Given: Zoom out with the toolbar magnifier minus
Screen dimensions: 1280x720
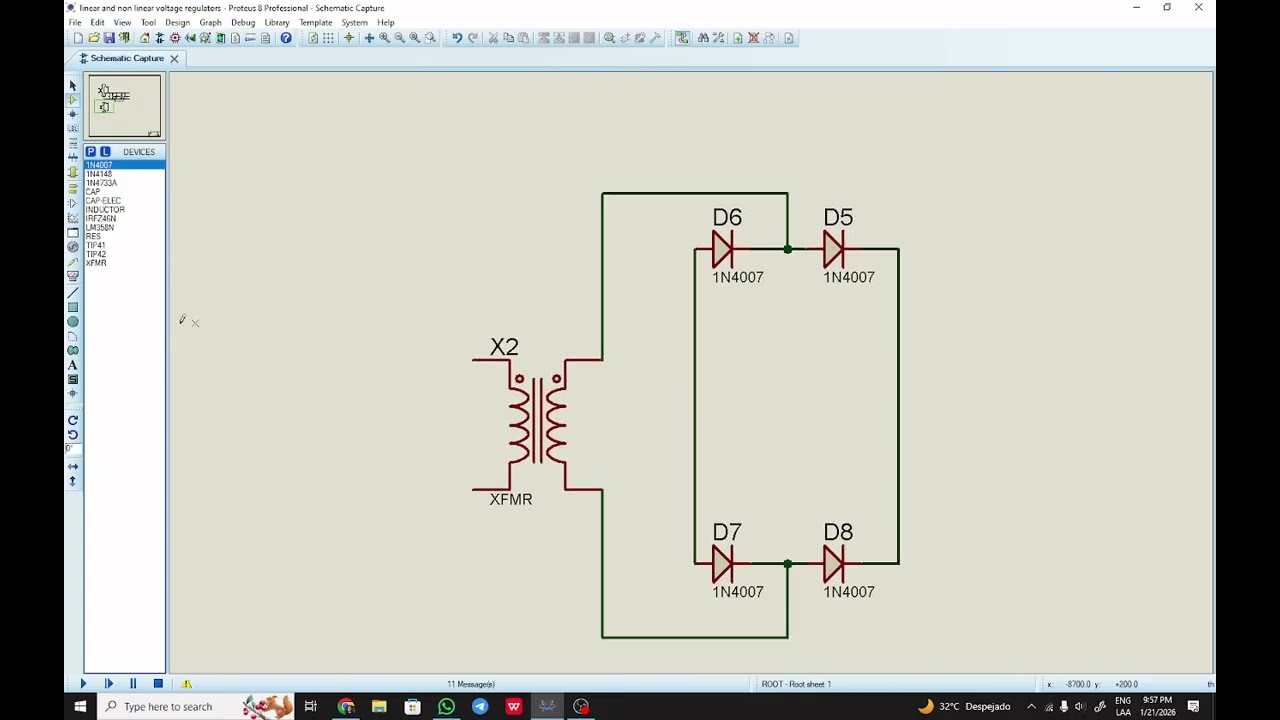Looking at the screenshot, I should [399, 38].
